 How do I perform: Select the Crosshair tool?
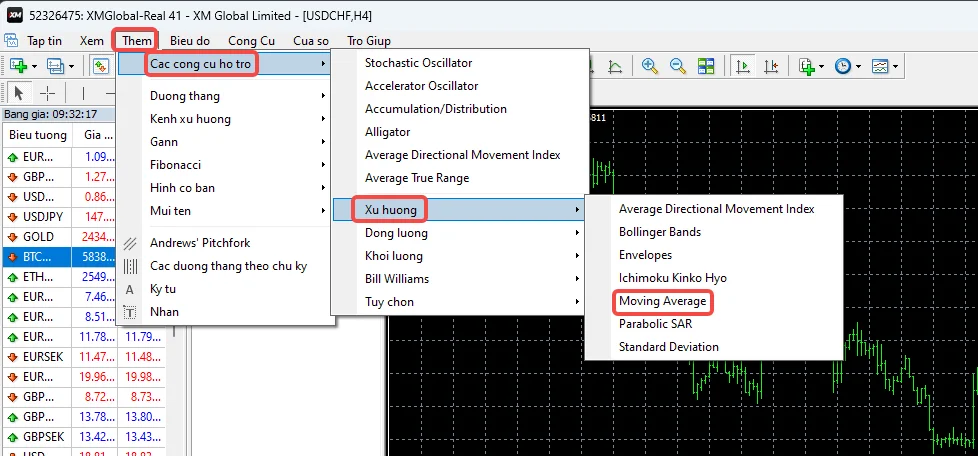47,94
